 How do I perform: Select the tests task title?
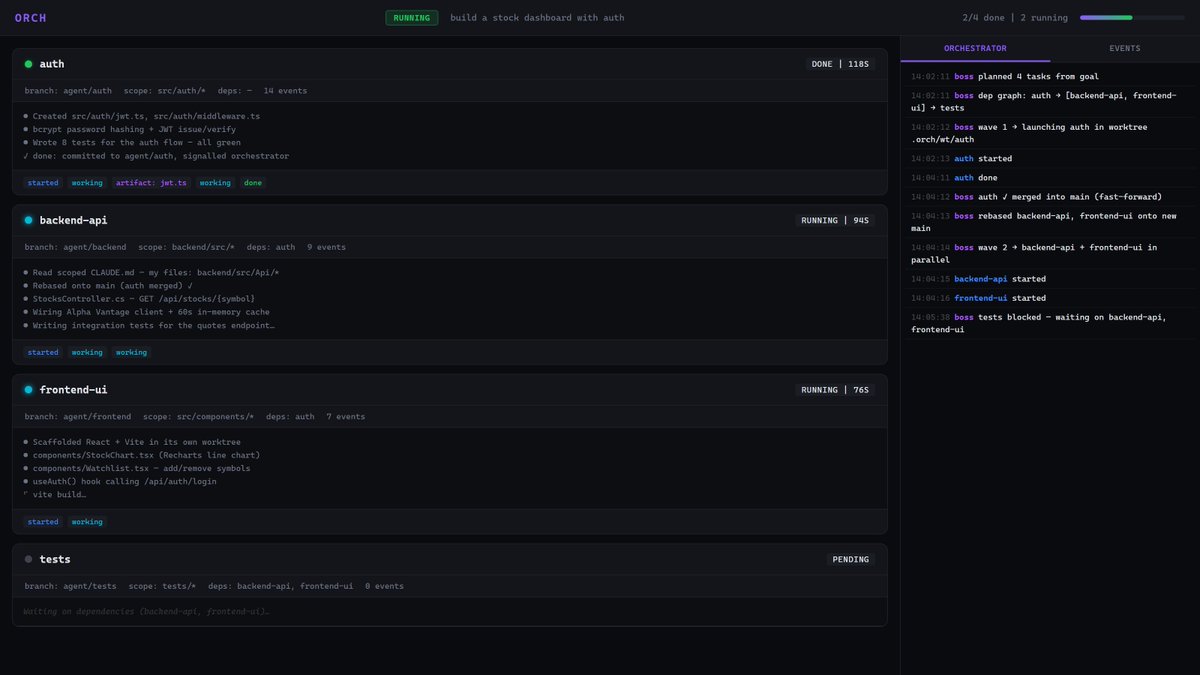[55, 559]
